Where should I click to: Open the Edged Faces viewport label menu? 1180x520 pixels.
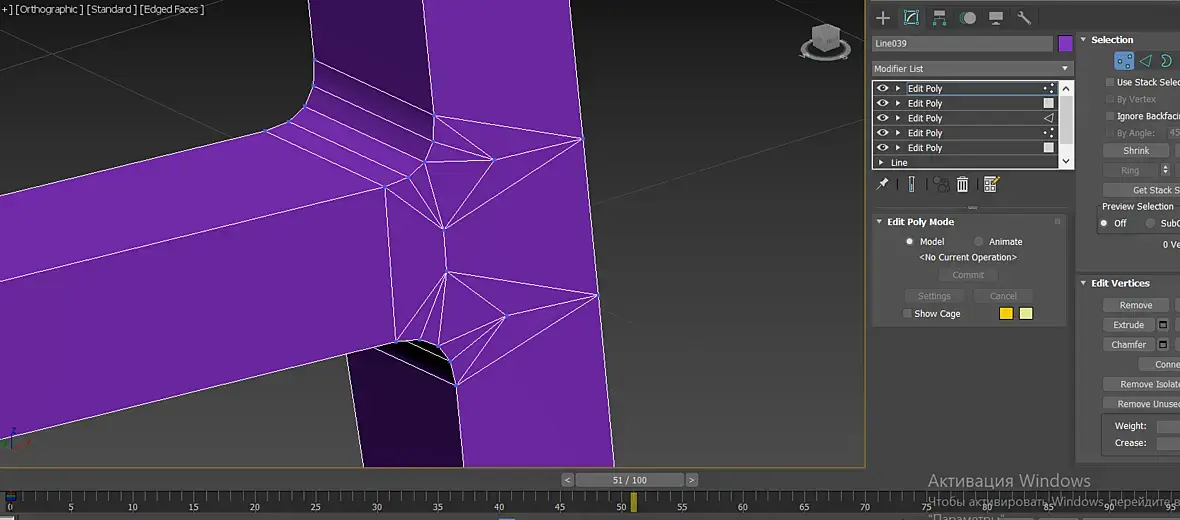click(x=172, y=9)
